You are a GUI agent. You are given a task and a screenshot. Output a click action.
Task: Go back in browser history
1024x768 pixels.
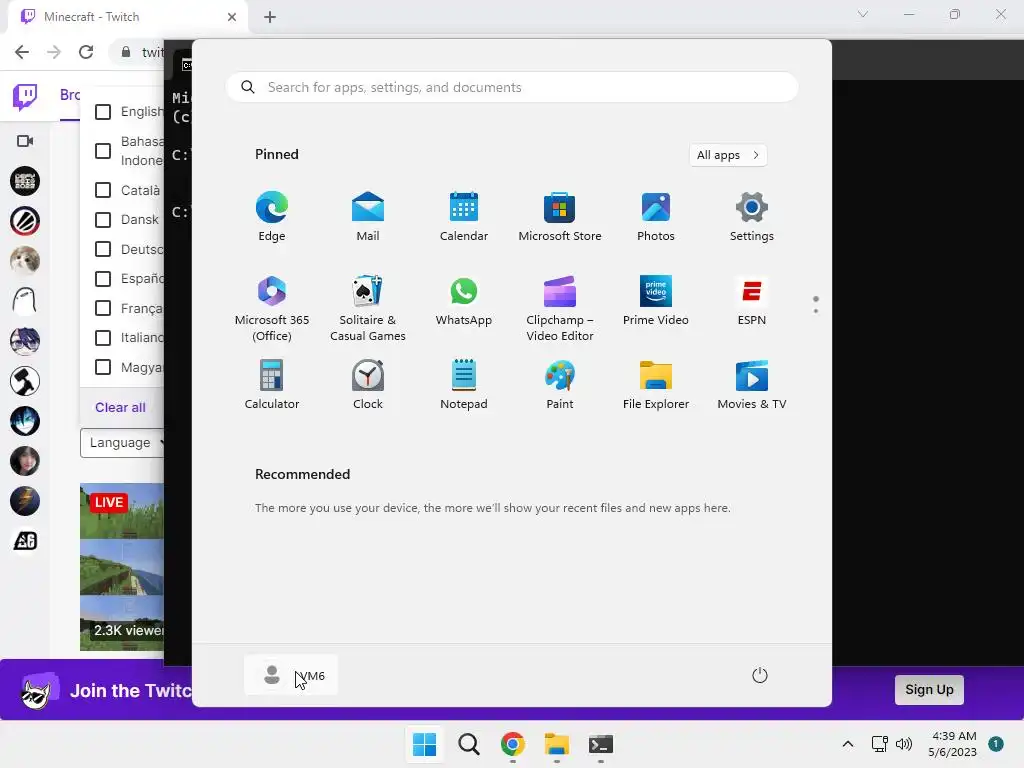point(22,52)
